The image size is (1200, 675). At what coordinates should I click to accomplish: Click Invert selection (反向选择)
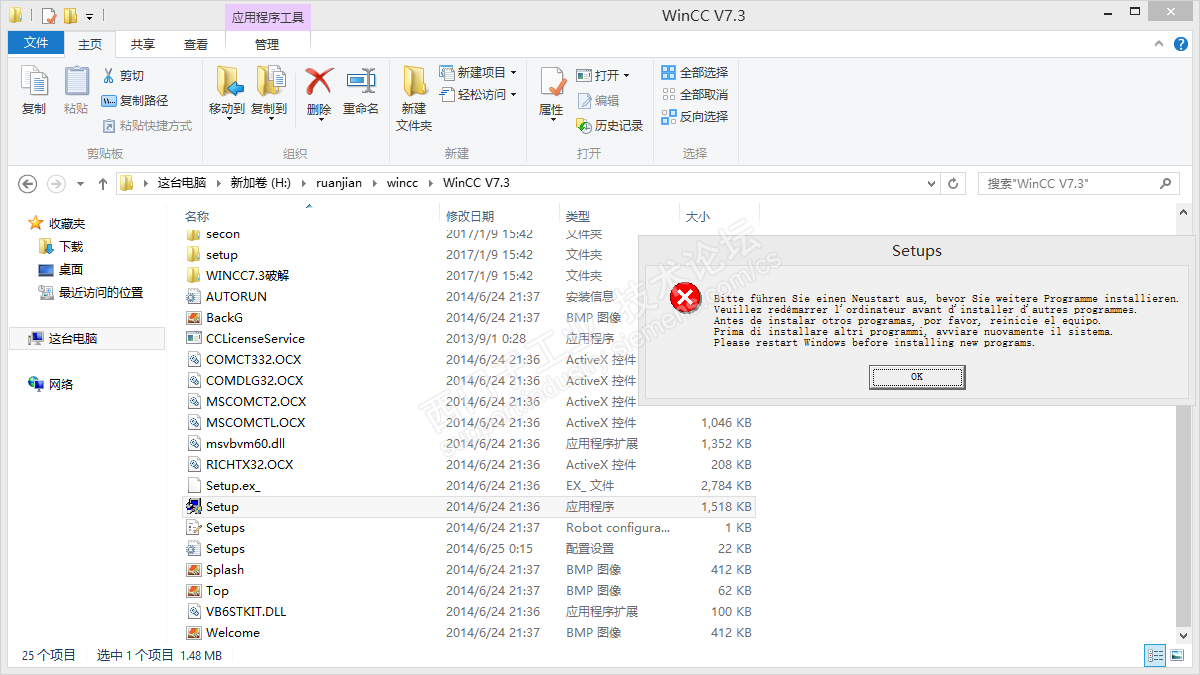coord(694,117)
